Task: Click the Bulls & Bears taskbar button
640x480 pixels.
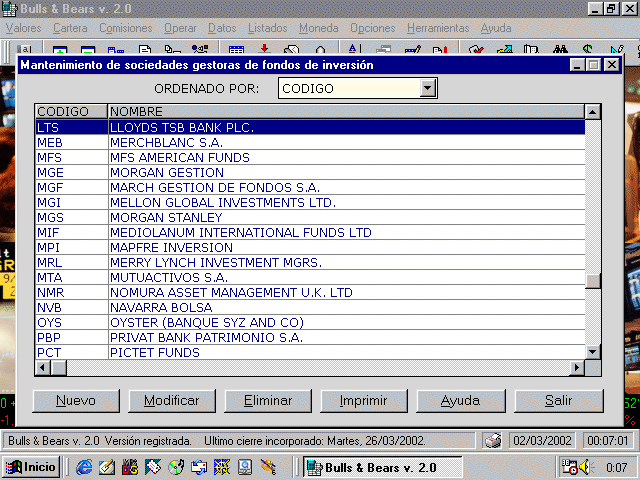Action: click(382, 467)
